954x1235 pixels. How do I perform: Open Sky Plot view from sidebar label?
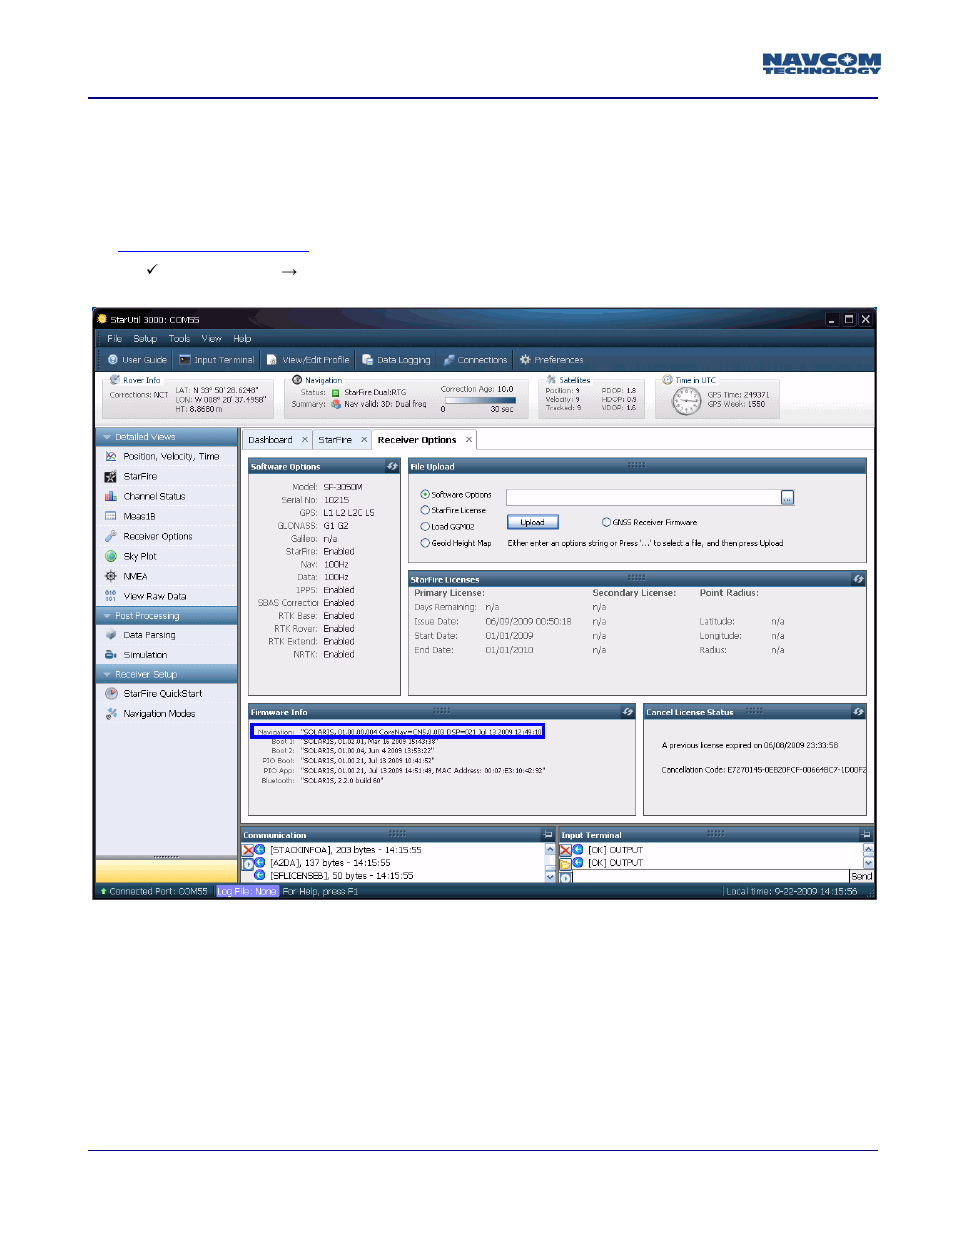140,556
